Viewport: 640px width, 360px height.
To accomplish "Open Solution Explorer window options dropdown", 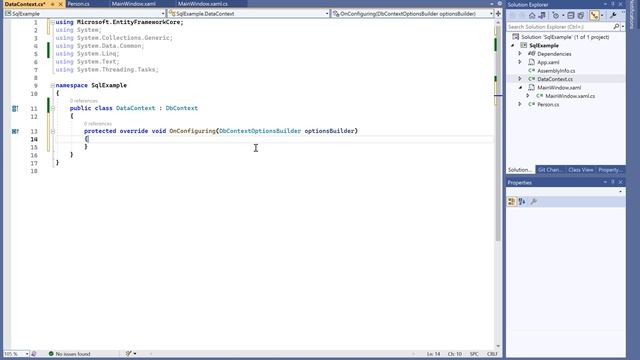I will 605,4.
